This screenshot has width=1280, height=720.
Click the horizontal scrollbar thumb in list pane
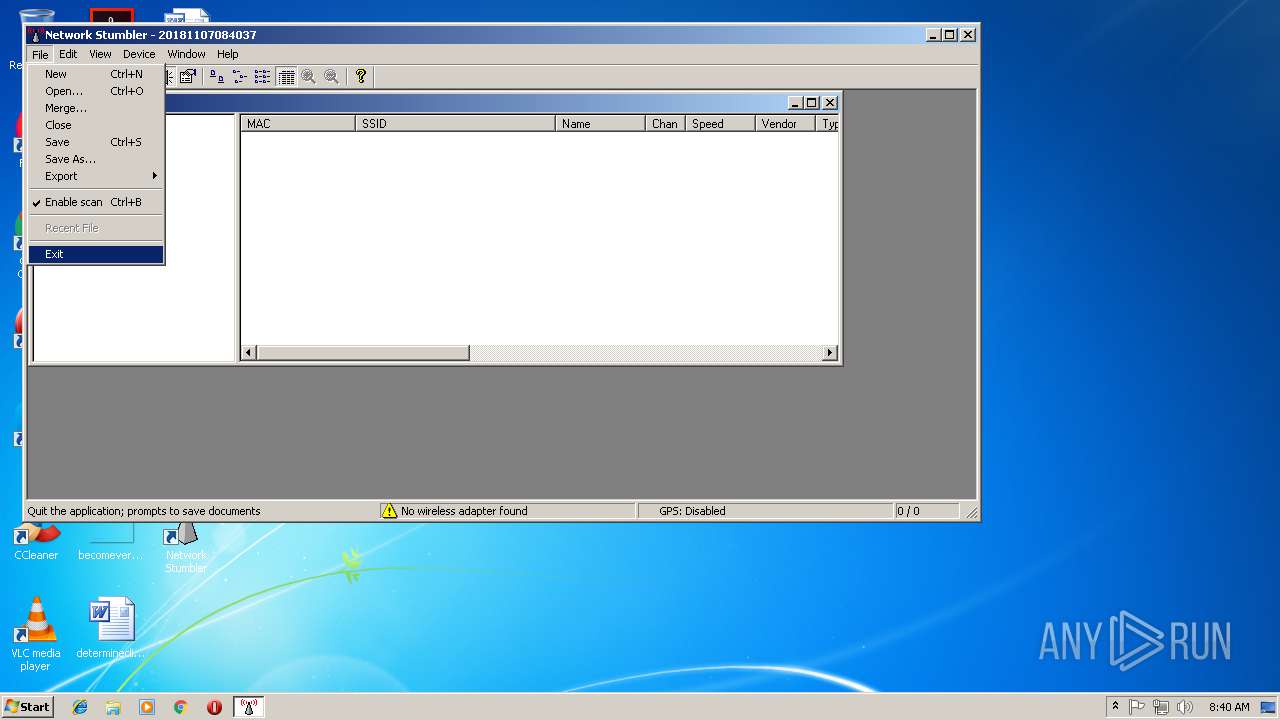(x=363, y=353)
